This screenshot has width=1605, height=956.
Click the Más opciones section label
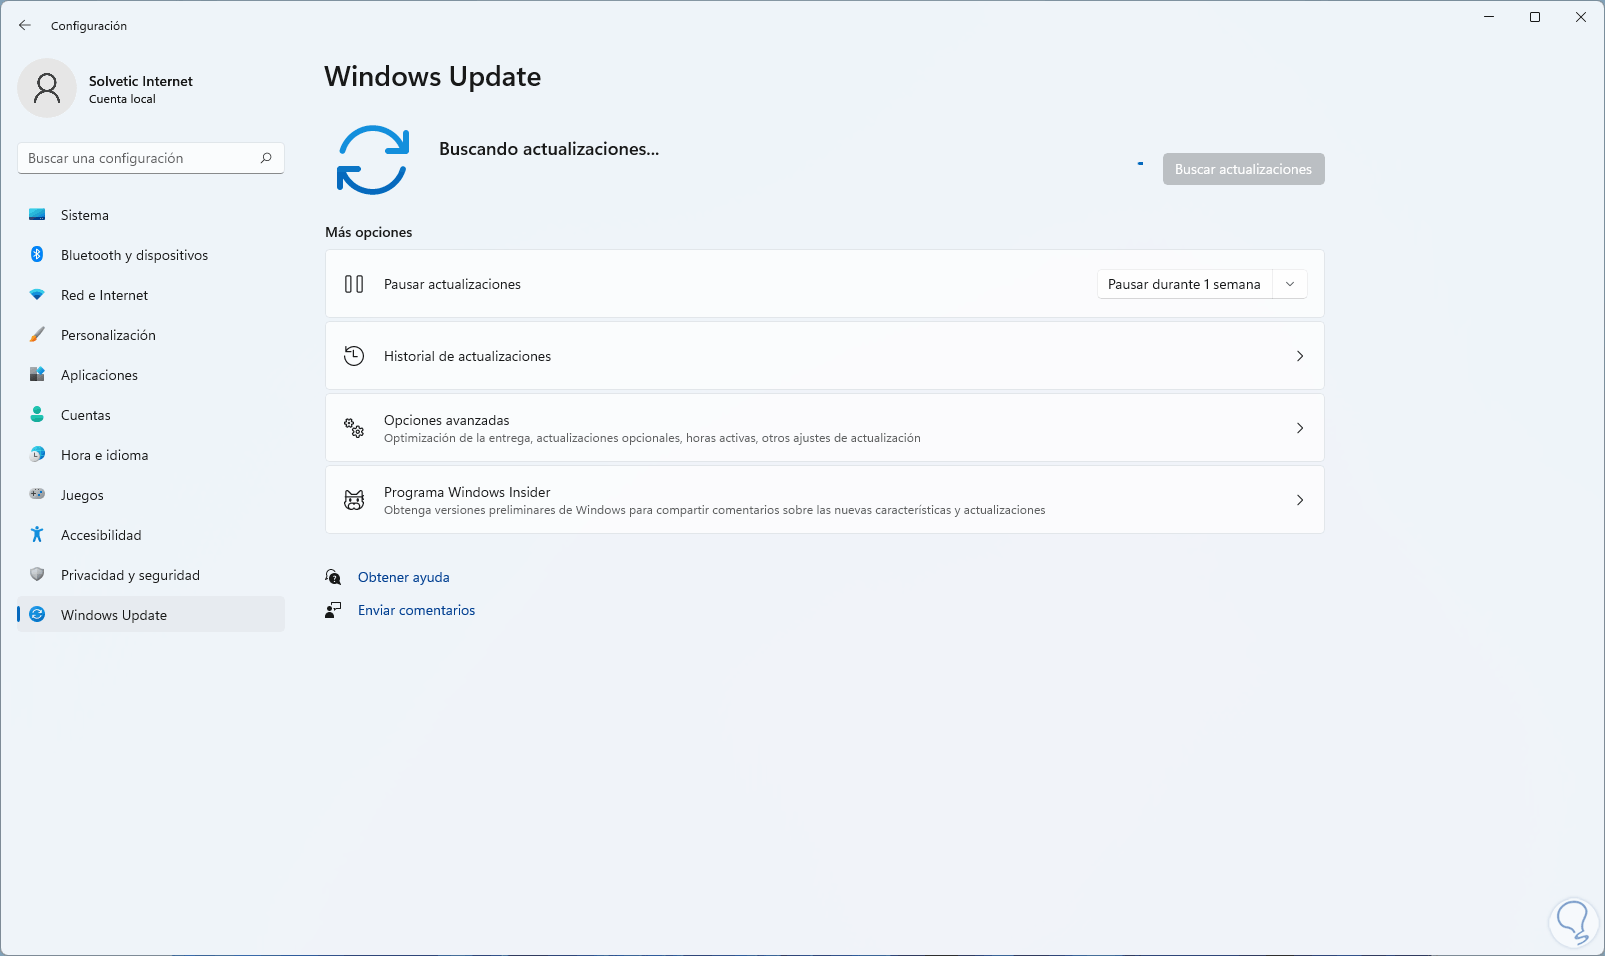click(369, 232)
